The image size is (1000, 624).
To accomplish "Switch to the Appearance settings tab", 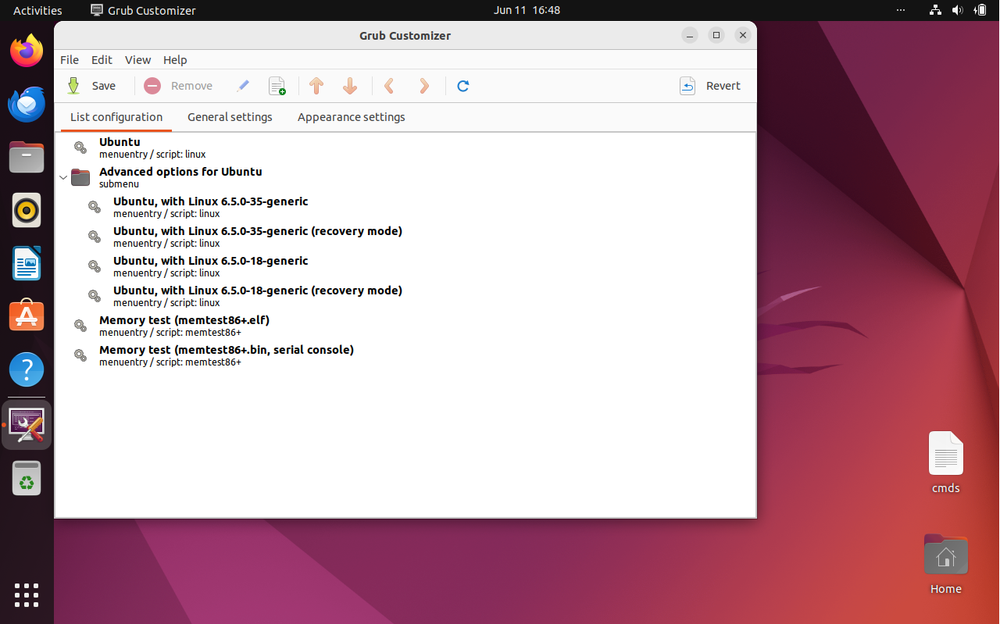I will [351, 117].
